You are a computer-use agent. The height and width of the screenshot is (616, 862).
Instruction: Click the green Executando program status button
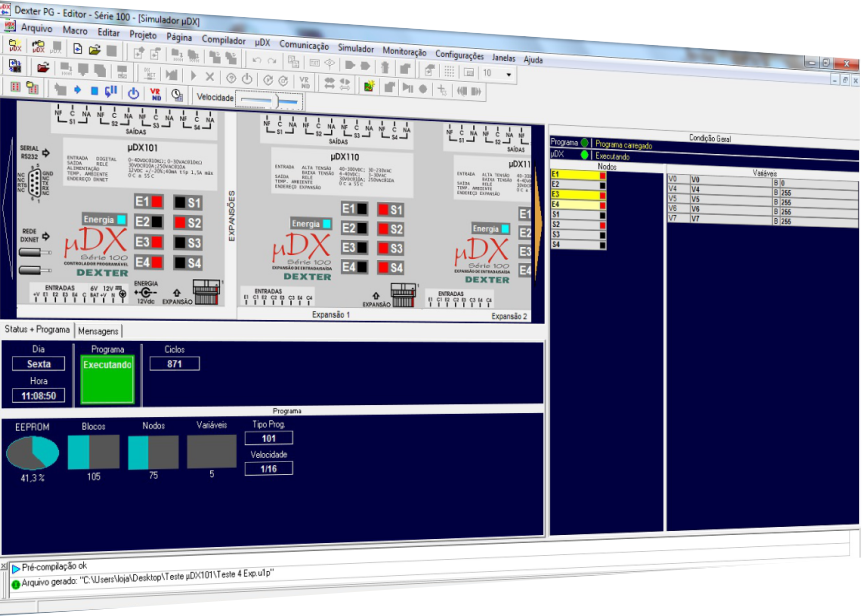pos(107,380)
